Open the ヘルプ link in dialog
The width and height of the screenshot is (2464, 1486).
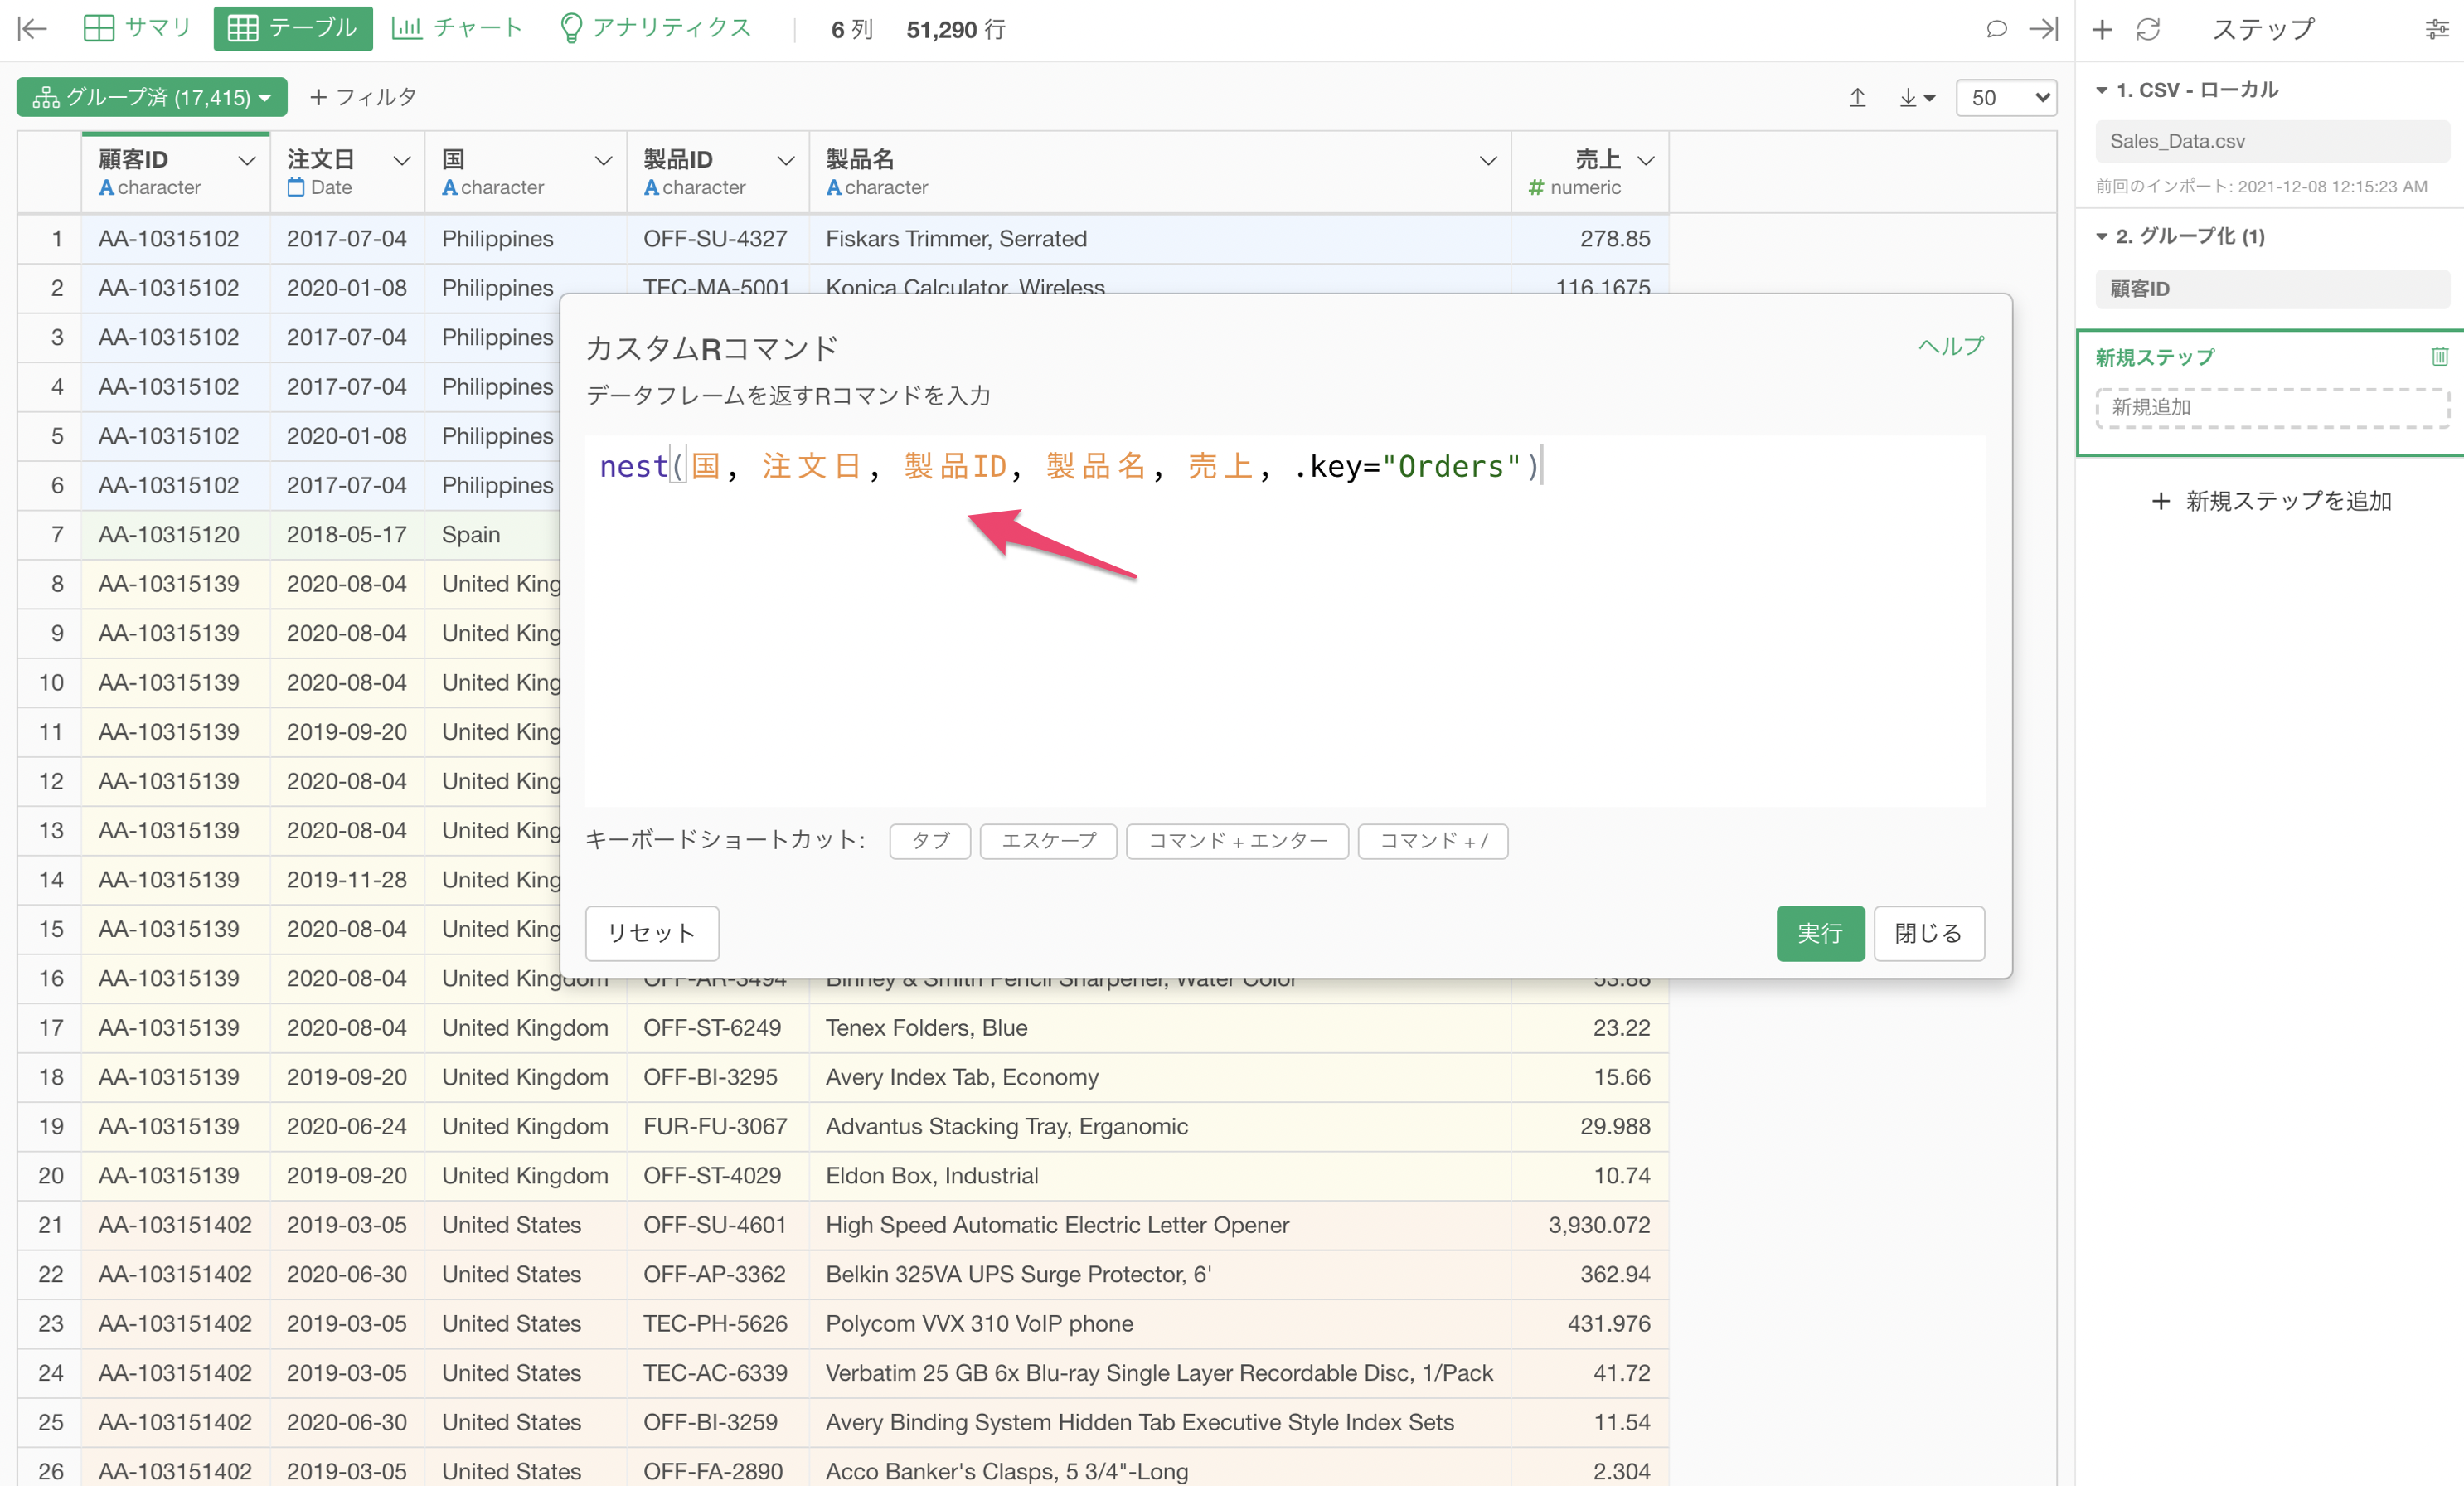click(1950, 346)
